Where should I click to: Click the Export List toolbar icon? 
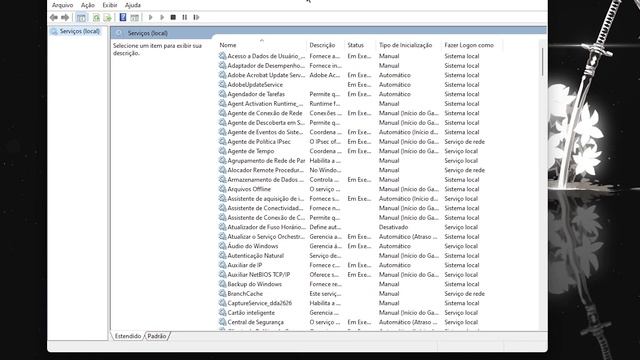(x=107, y=18)
